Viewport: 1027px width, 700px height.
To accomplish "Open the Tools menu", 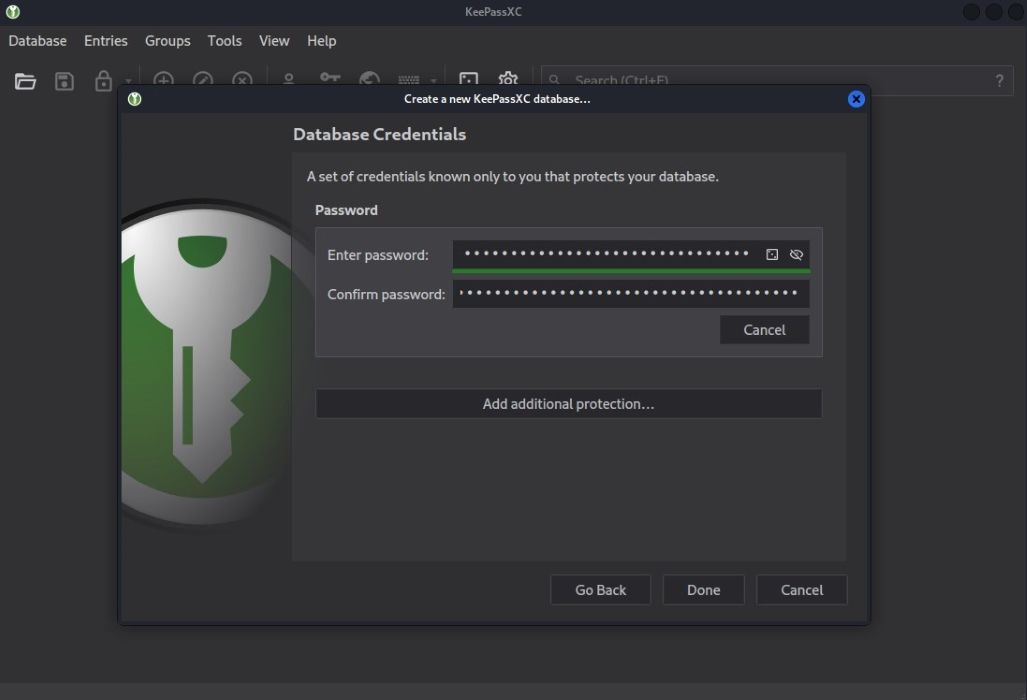I will pyautogui.click(x=224, y=41).
